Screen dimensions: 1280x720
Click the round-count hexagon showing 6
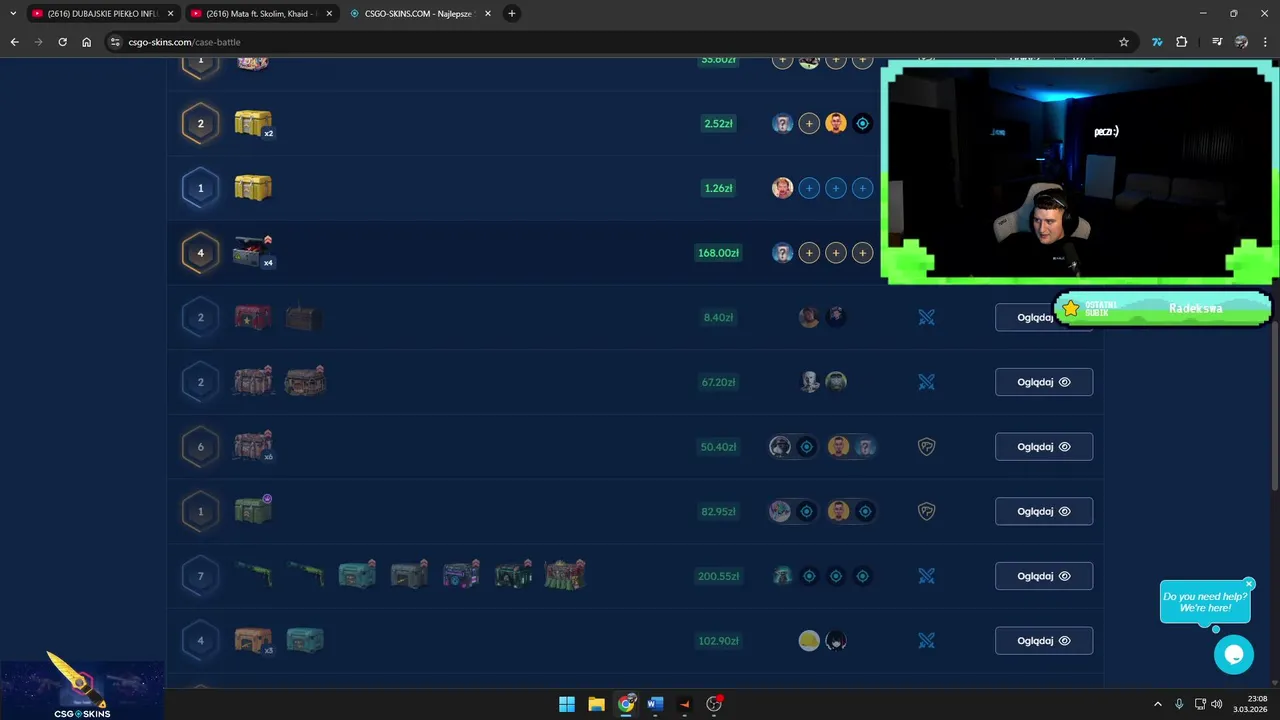200,447
